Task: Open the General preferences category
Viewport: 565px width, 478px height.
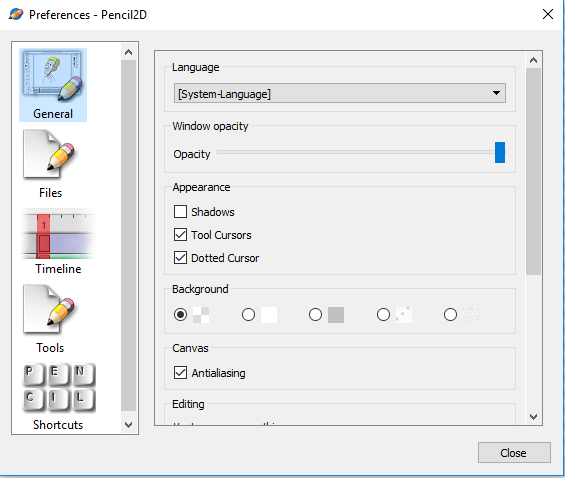Action: coord(53,85)
